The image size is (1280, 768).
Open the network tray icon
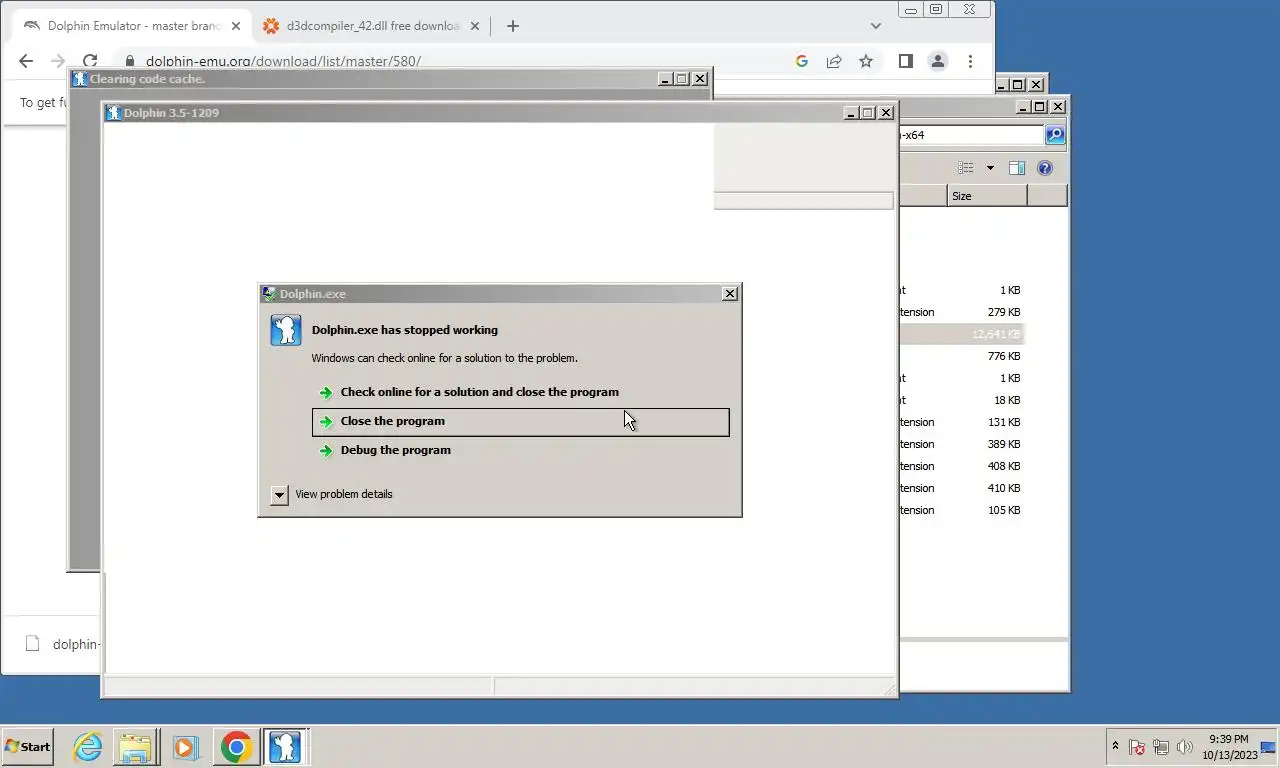pyautogui.click(x=1161, y=747)
